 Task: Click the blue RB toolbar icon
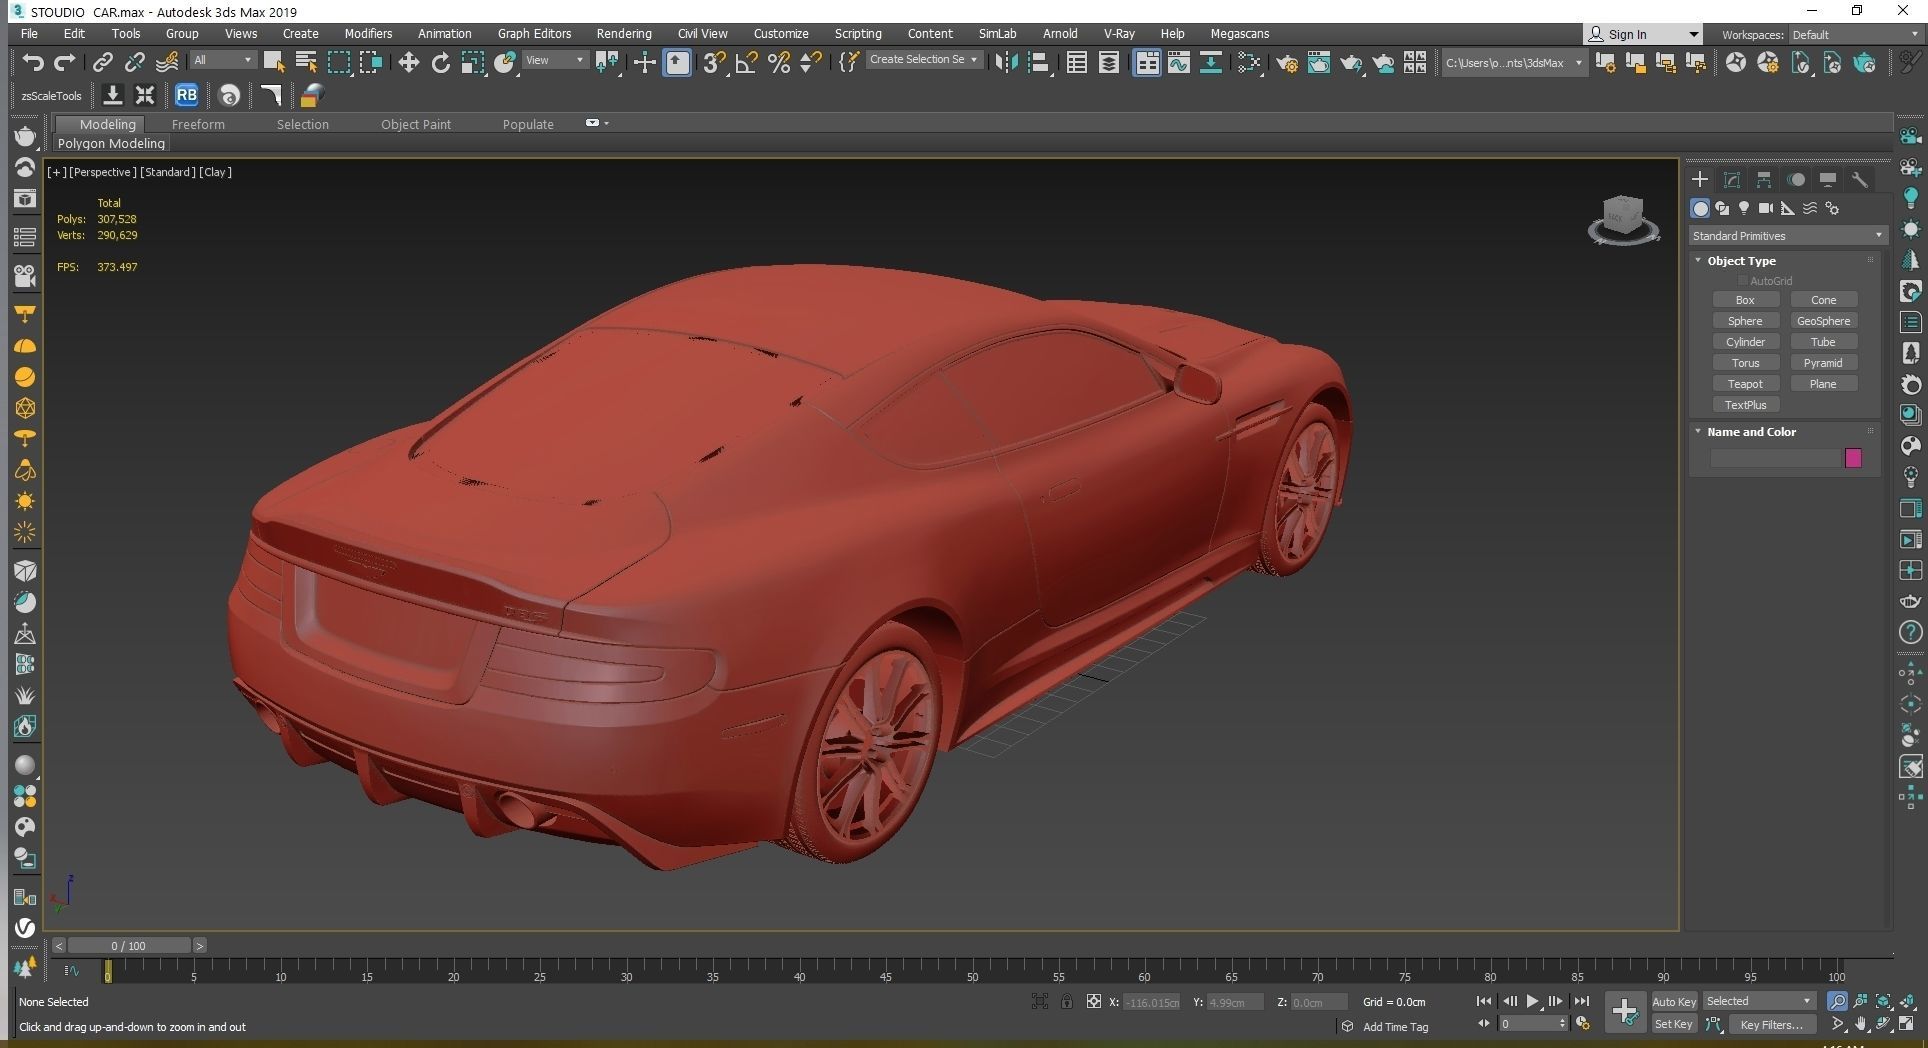click(186, 96)
